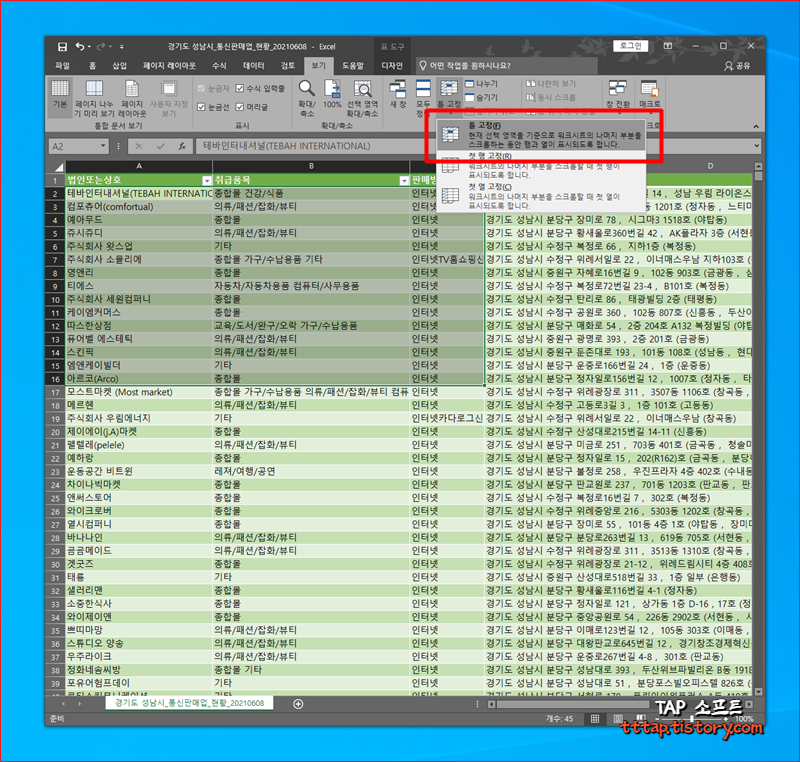Choose Freeze Panes (틀 고정) menu entry

541,135
